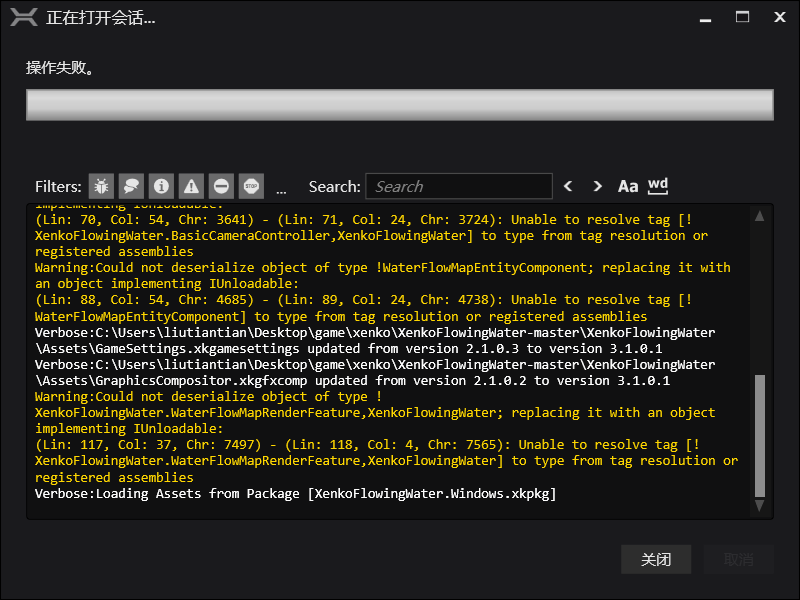800x600 pixels.
Task: Toggle the debug (bug) log filter
Action: [101, 186]
